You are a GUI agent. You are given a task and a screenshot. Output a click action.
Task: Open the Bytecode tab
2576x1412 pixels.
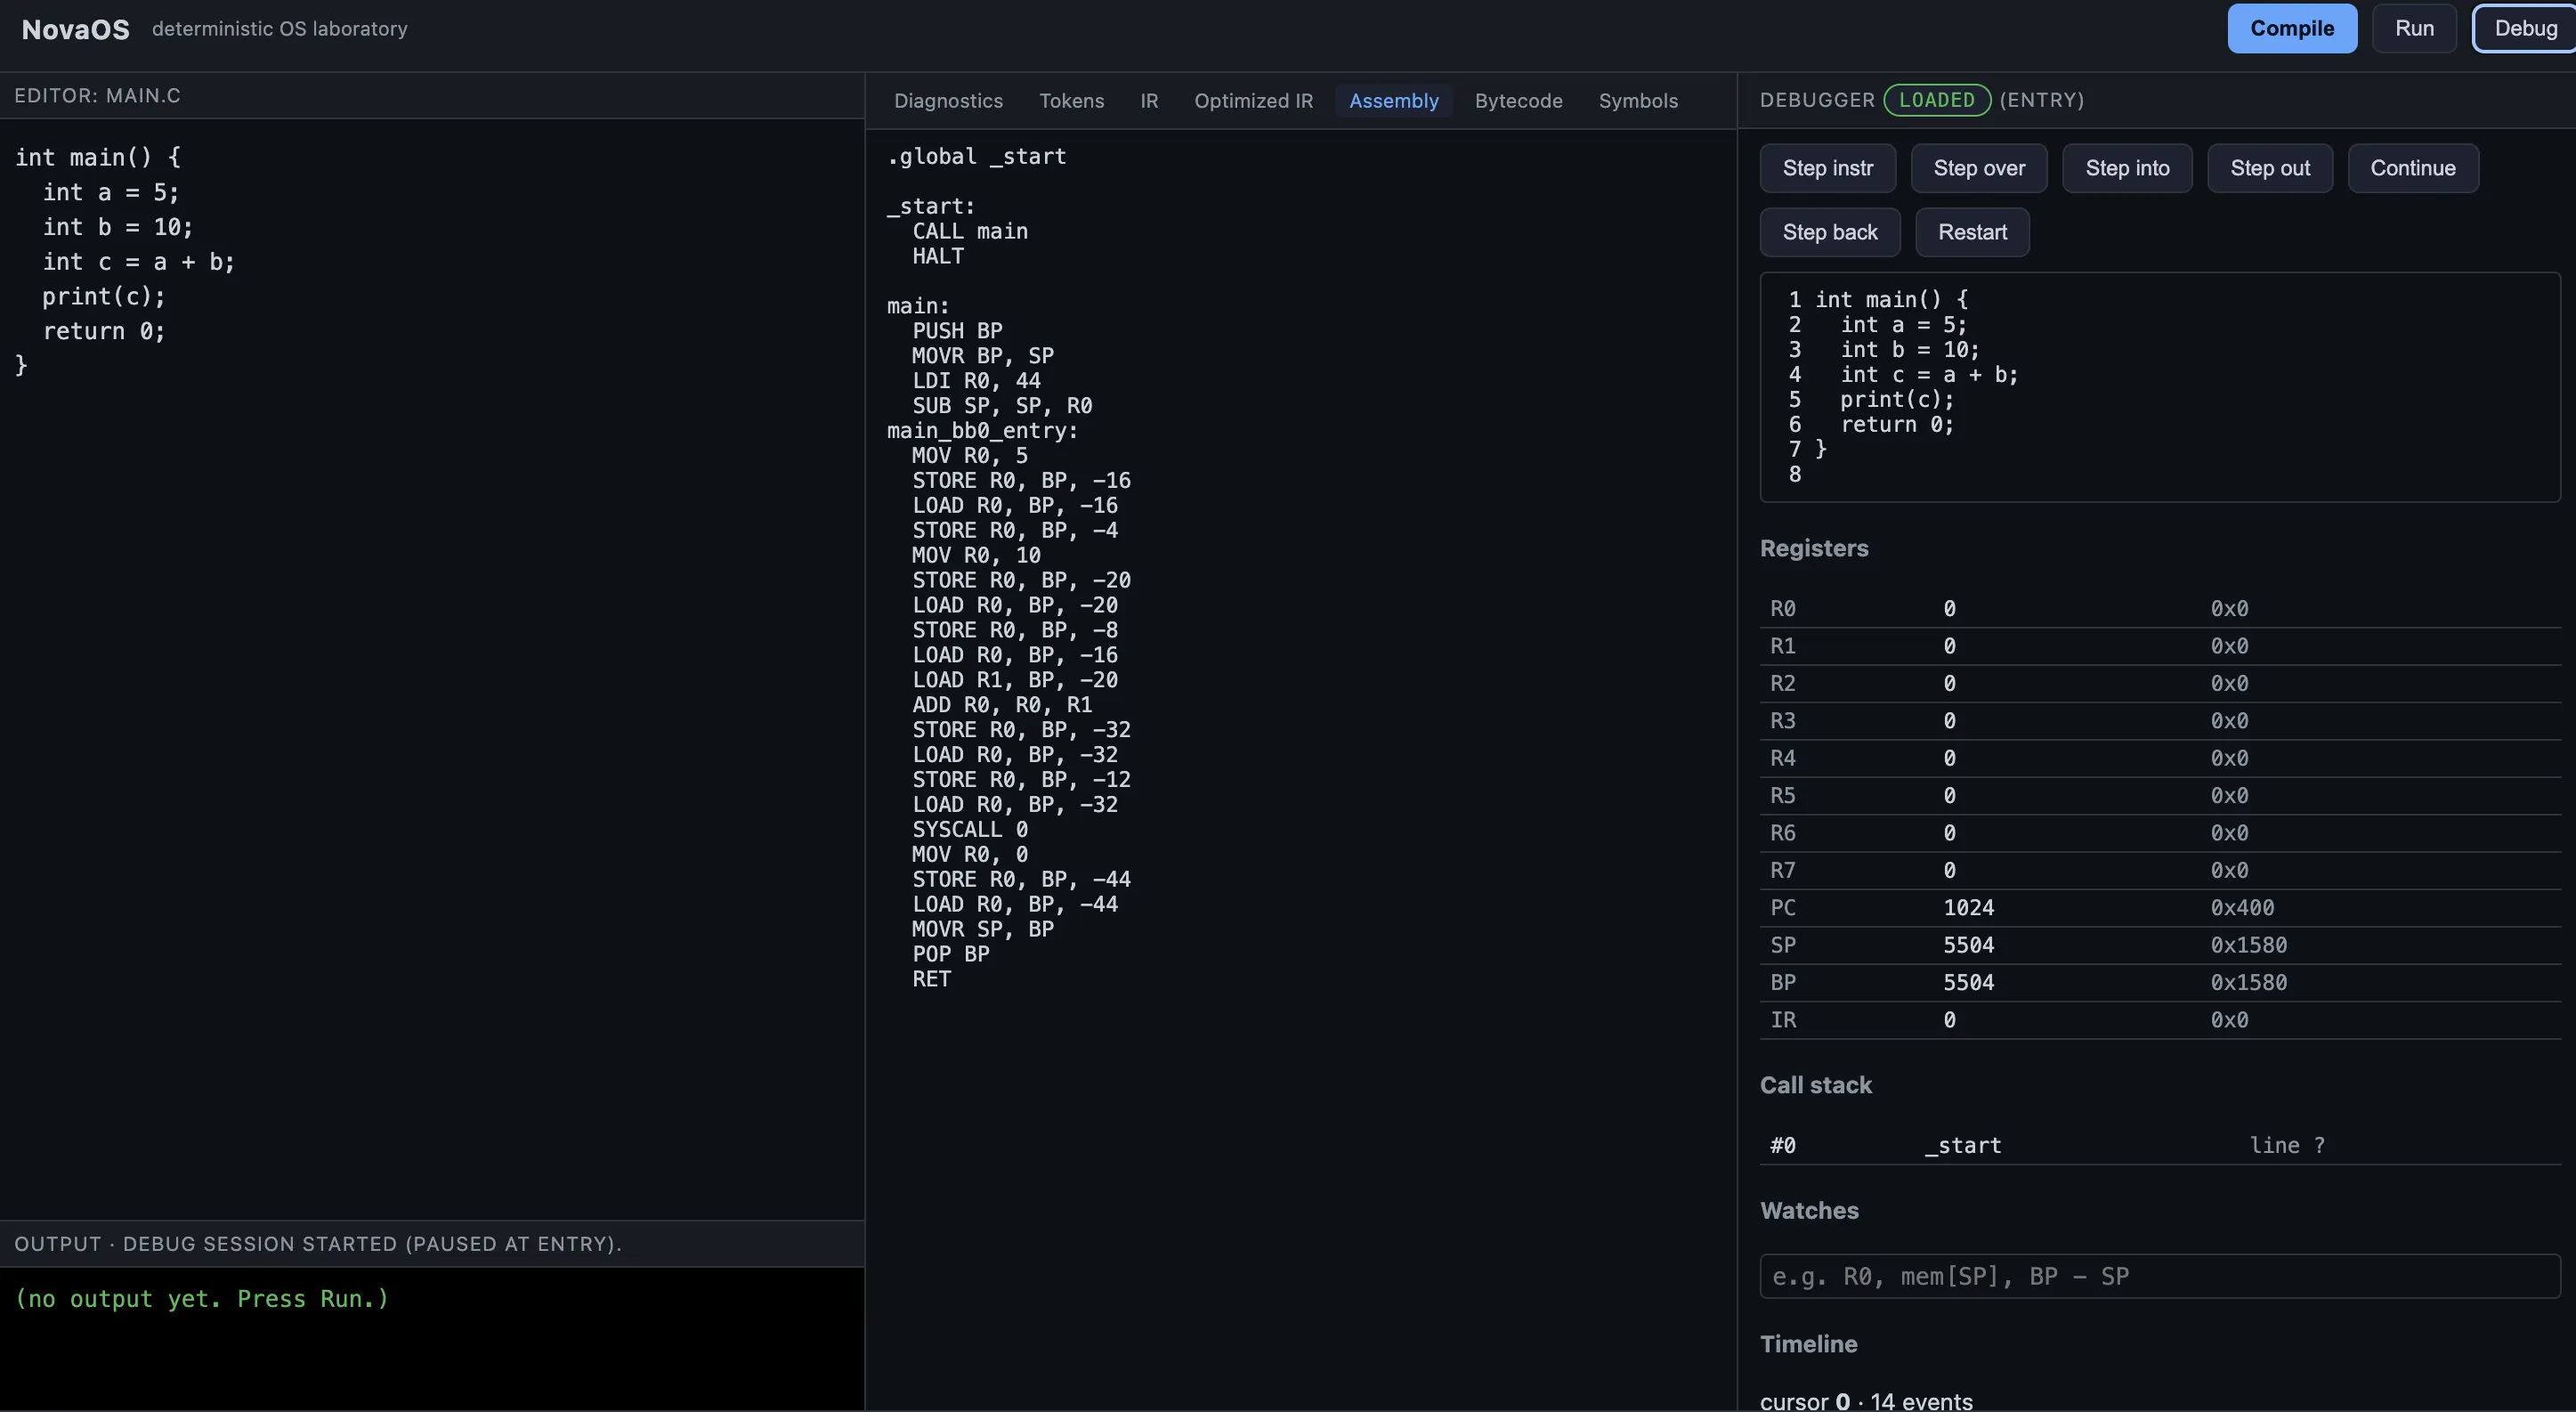click(x=1518, y=101)
